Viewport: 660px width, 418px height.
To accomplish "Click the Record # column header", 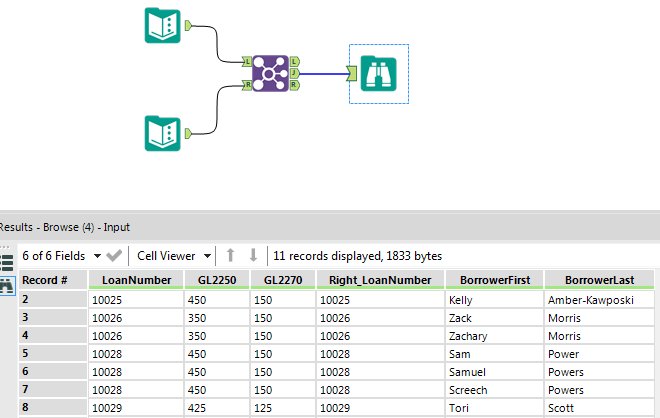I will (x=53, y=280).
